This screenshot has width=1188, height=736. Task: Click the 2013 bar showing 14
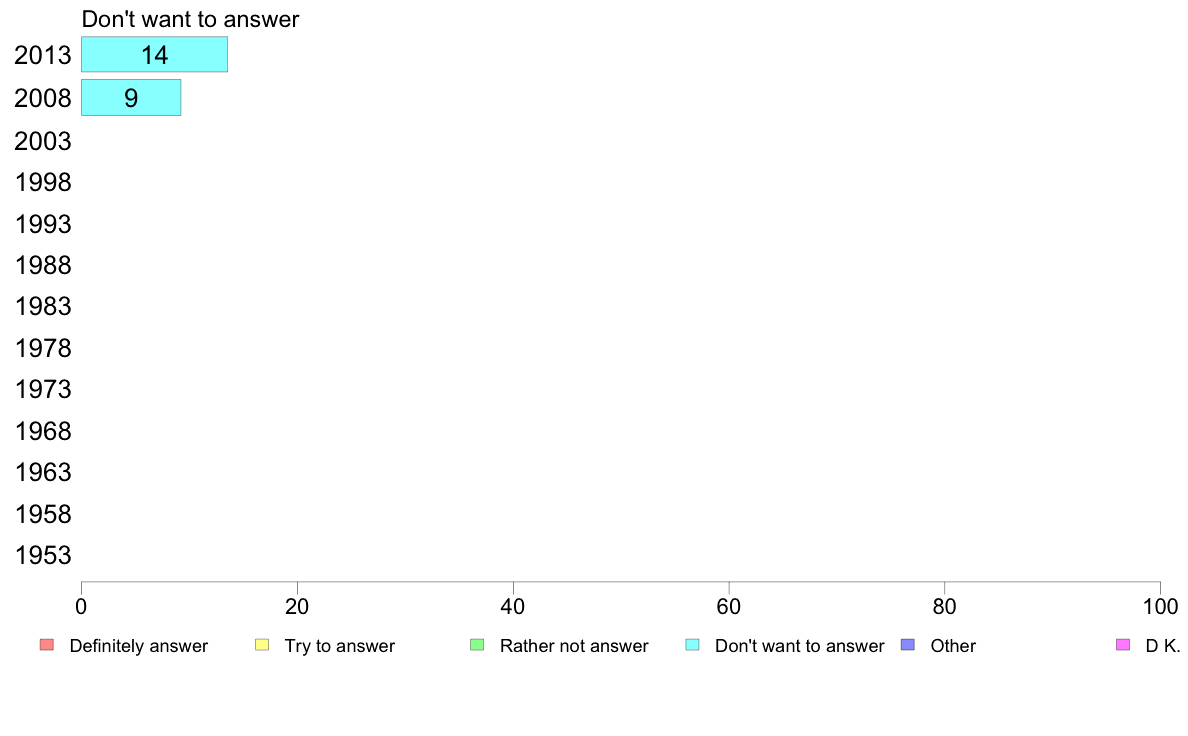[155, 55]
